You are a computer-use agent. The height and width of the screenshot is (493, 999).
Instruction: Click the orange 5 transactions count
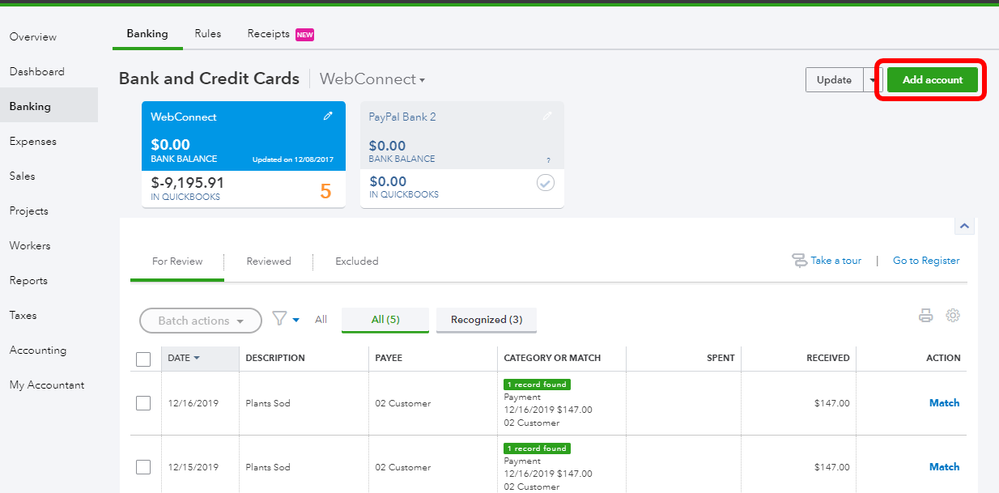pos(326,191)
